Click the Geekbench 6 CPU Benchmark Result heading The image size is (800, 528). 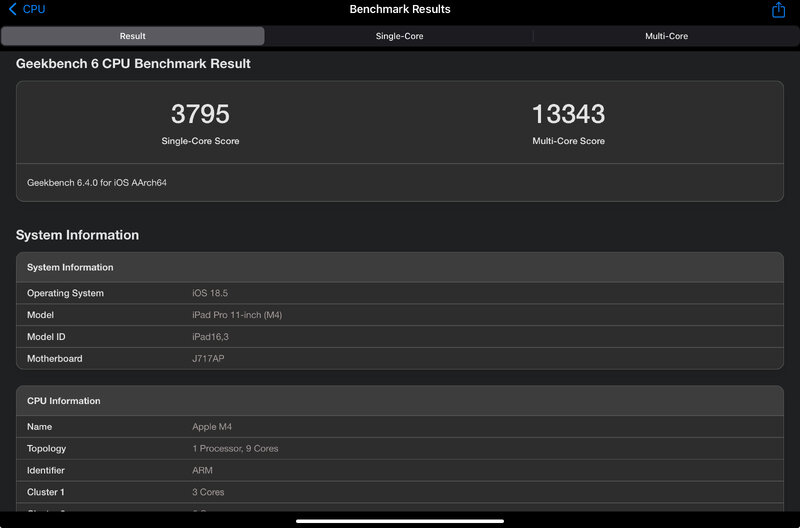coord(133,64)
